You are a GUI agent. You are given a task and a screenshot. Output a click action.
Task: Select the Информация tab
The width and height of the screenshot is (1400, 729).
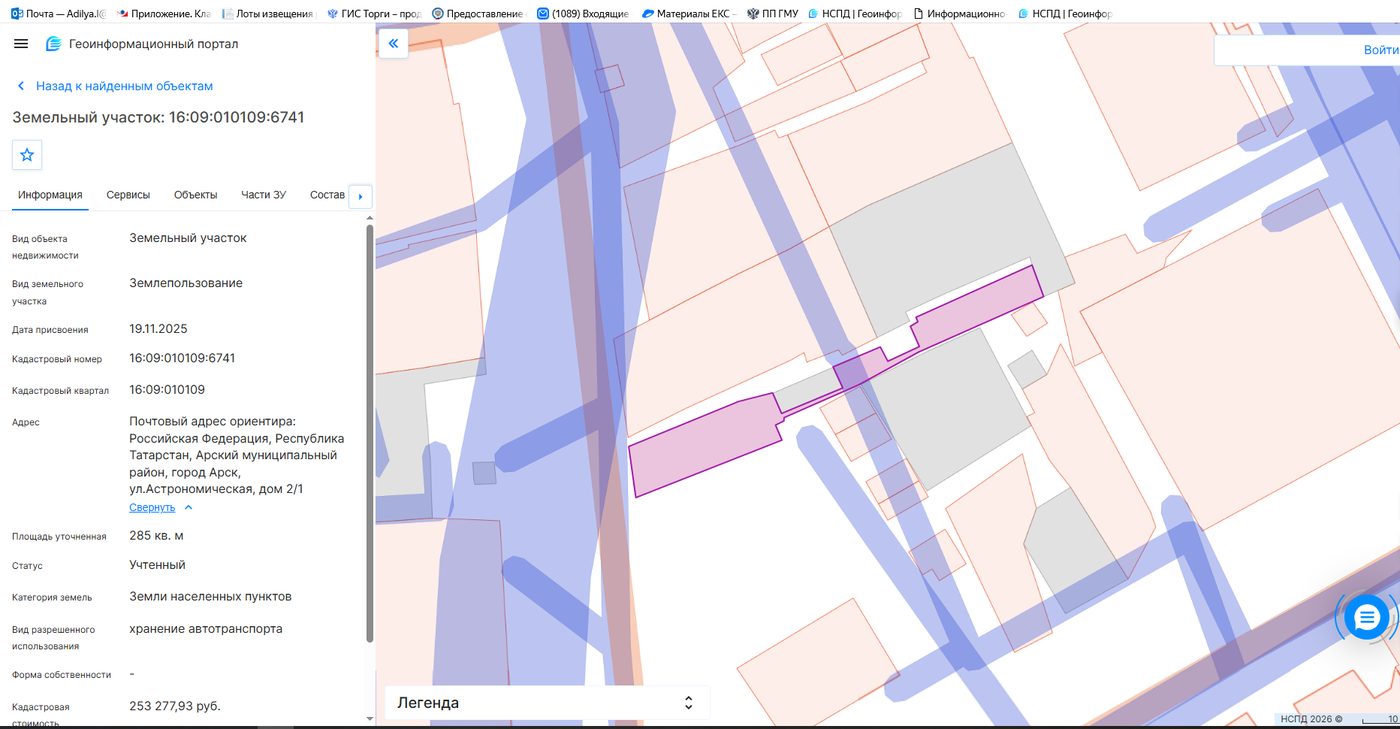50,195
